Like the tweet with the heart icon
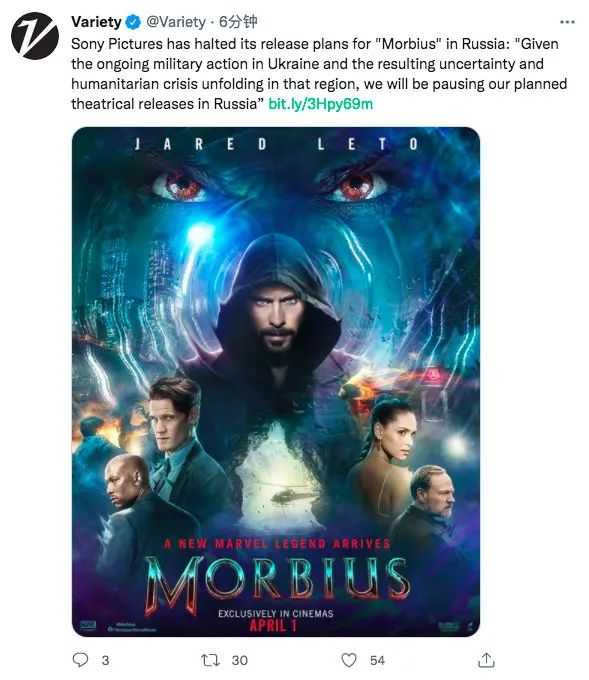589x680 pixels. (x=349, y=660)
